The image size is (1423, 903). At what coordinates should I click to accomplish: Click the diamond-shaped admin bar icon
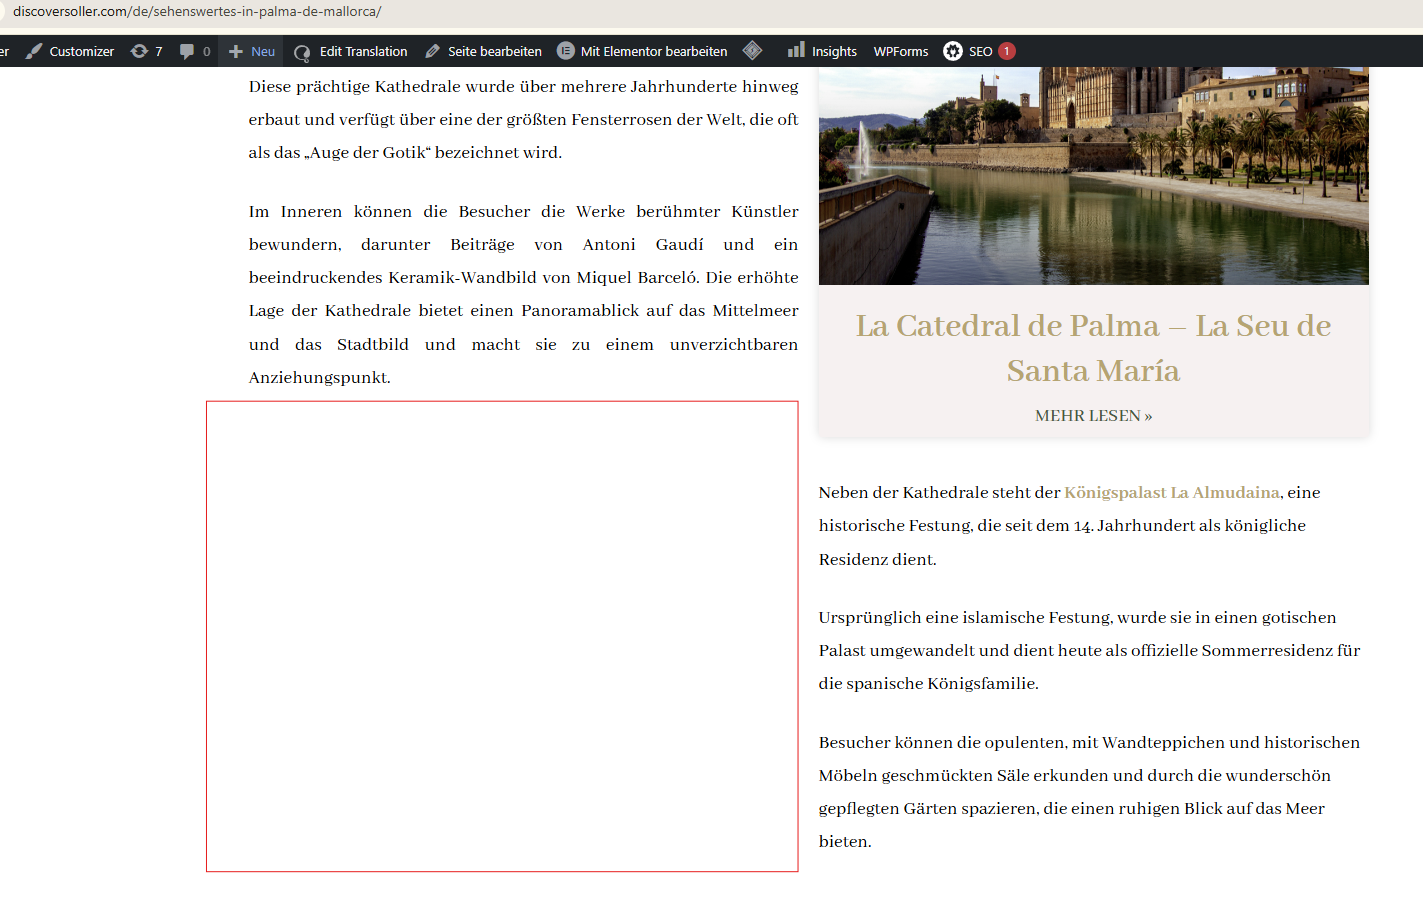(x=753, y=50)
